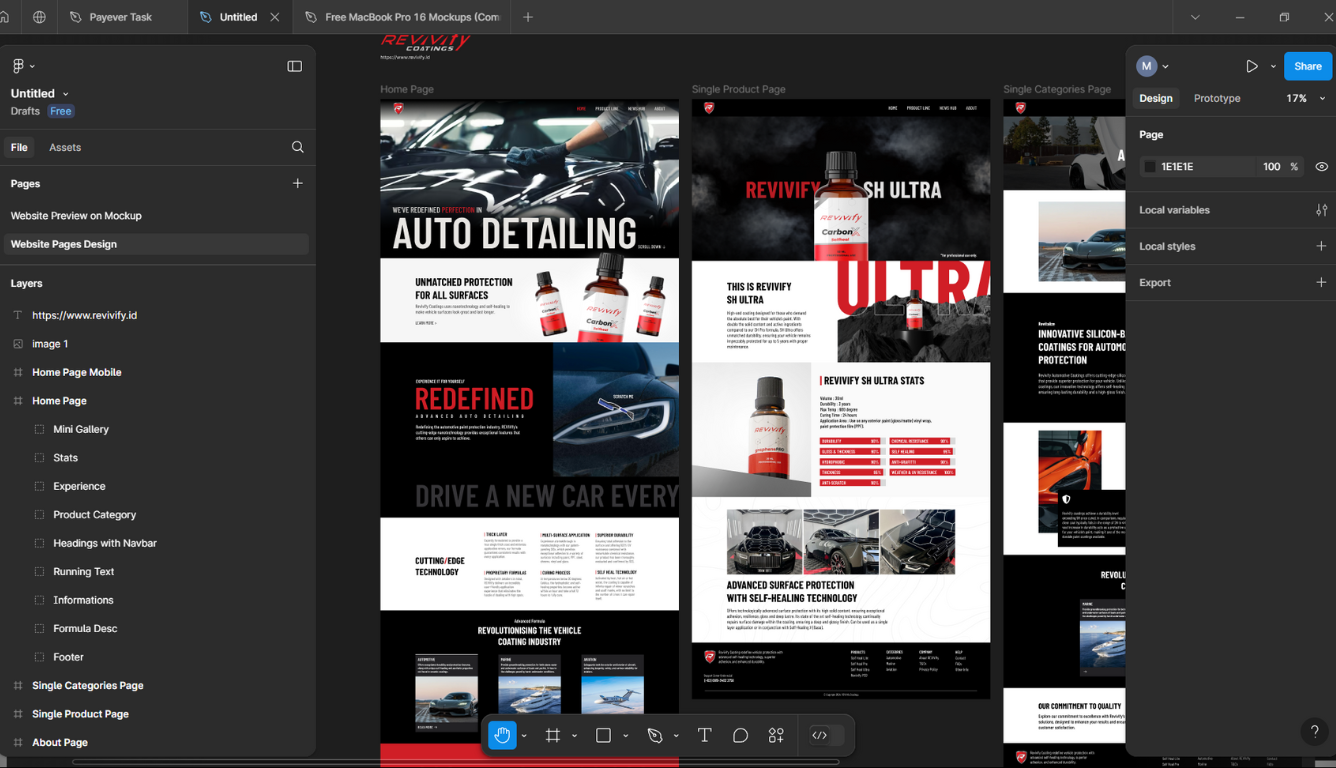
Task: Open user avatar M menu
Action: point(1146,66)
